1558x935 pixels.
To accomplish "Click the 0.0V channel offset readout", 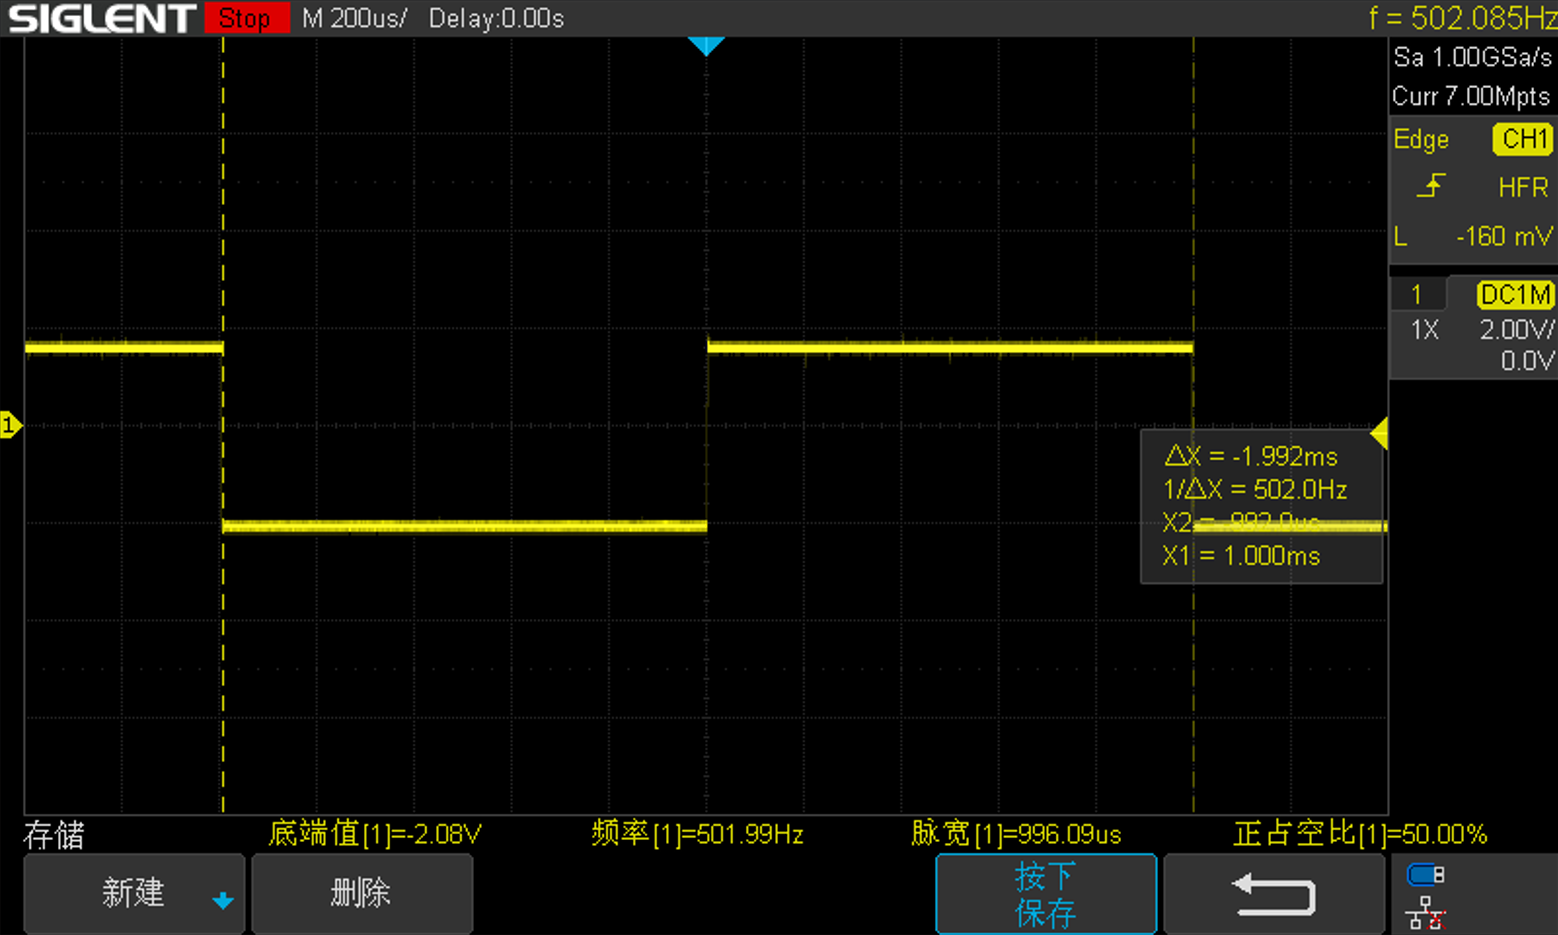I will 1527,360.
